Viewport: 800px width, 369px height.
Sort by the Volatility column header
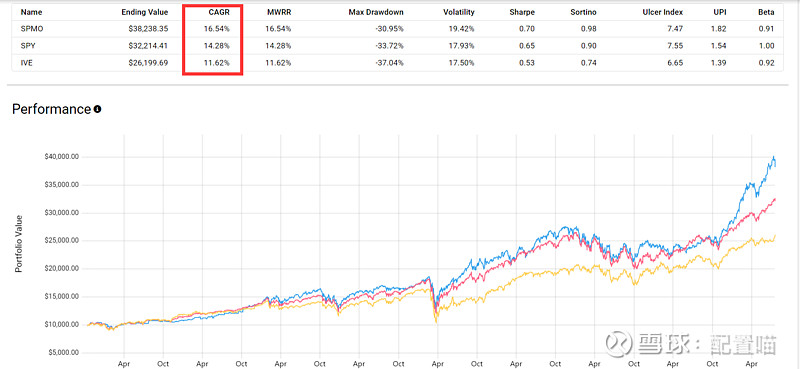[459, 12]
